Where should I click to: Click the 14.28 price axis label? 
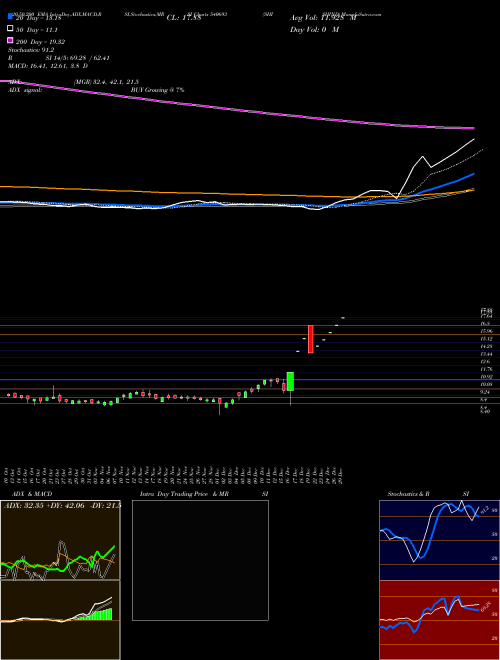tap(487, 346)
